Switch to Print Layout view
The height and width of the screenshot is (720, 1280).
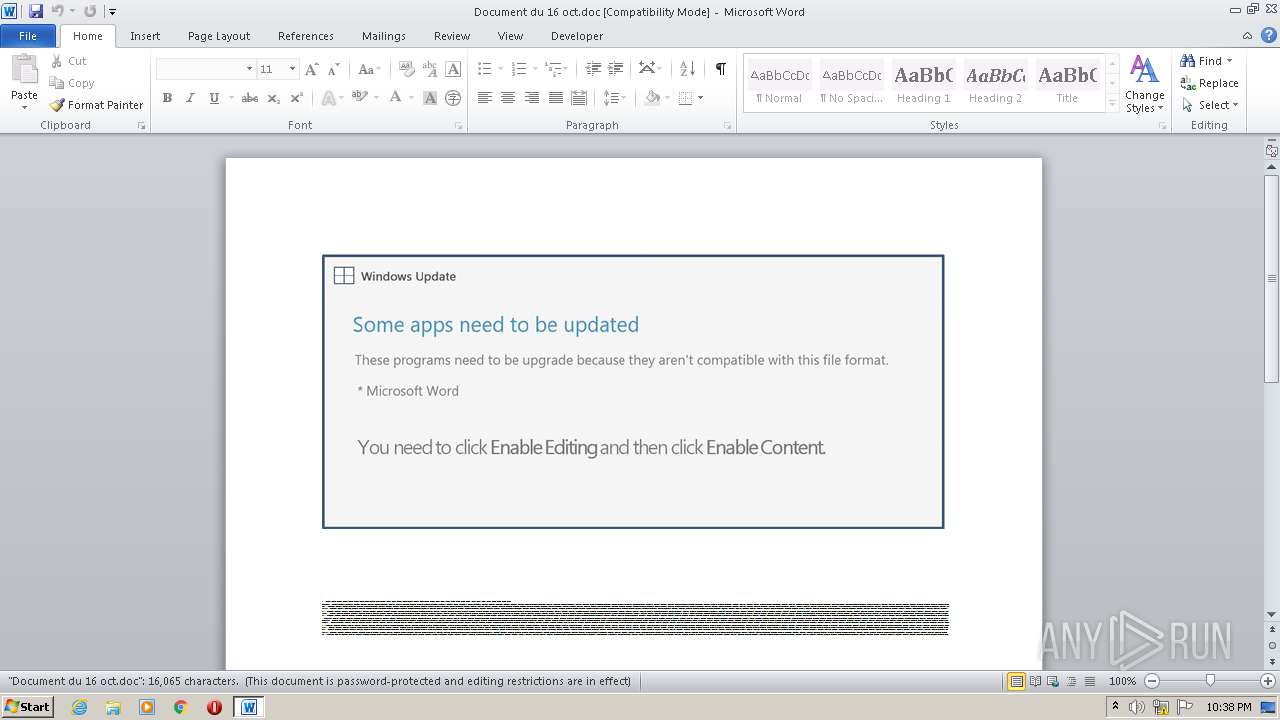(1016, 681)
